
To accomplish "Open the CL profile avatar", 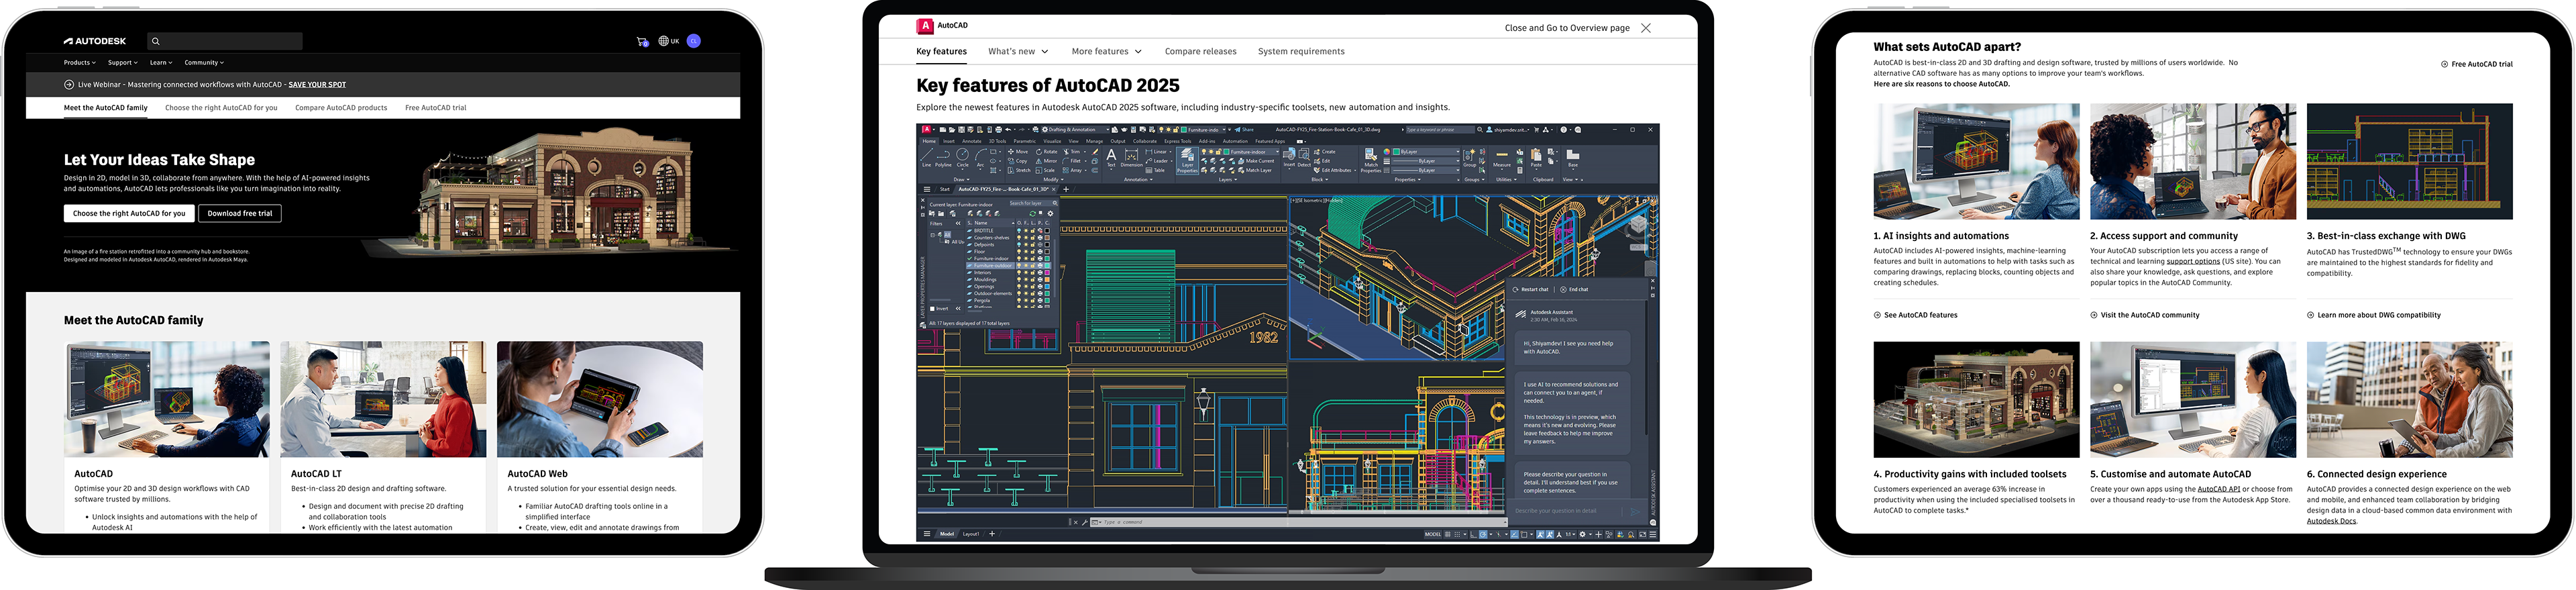I will click(694, 41).
